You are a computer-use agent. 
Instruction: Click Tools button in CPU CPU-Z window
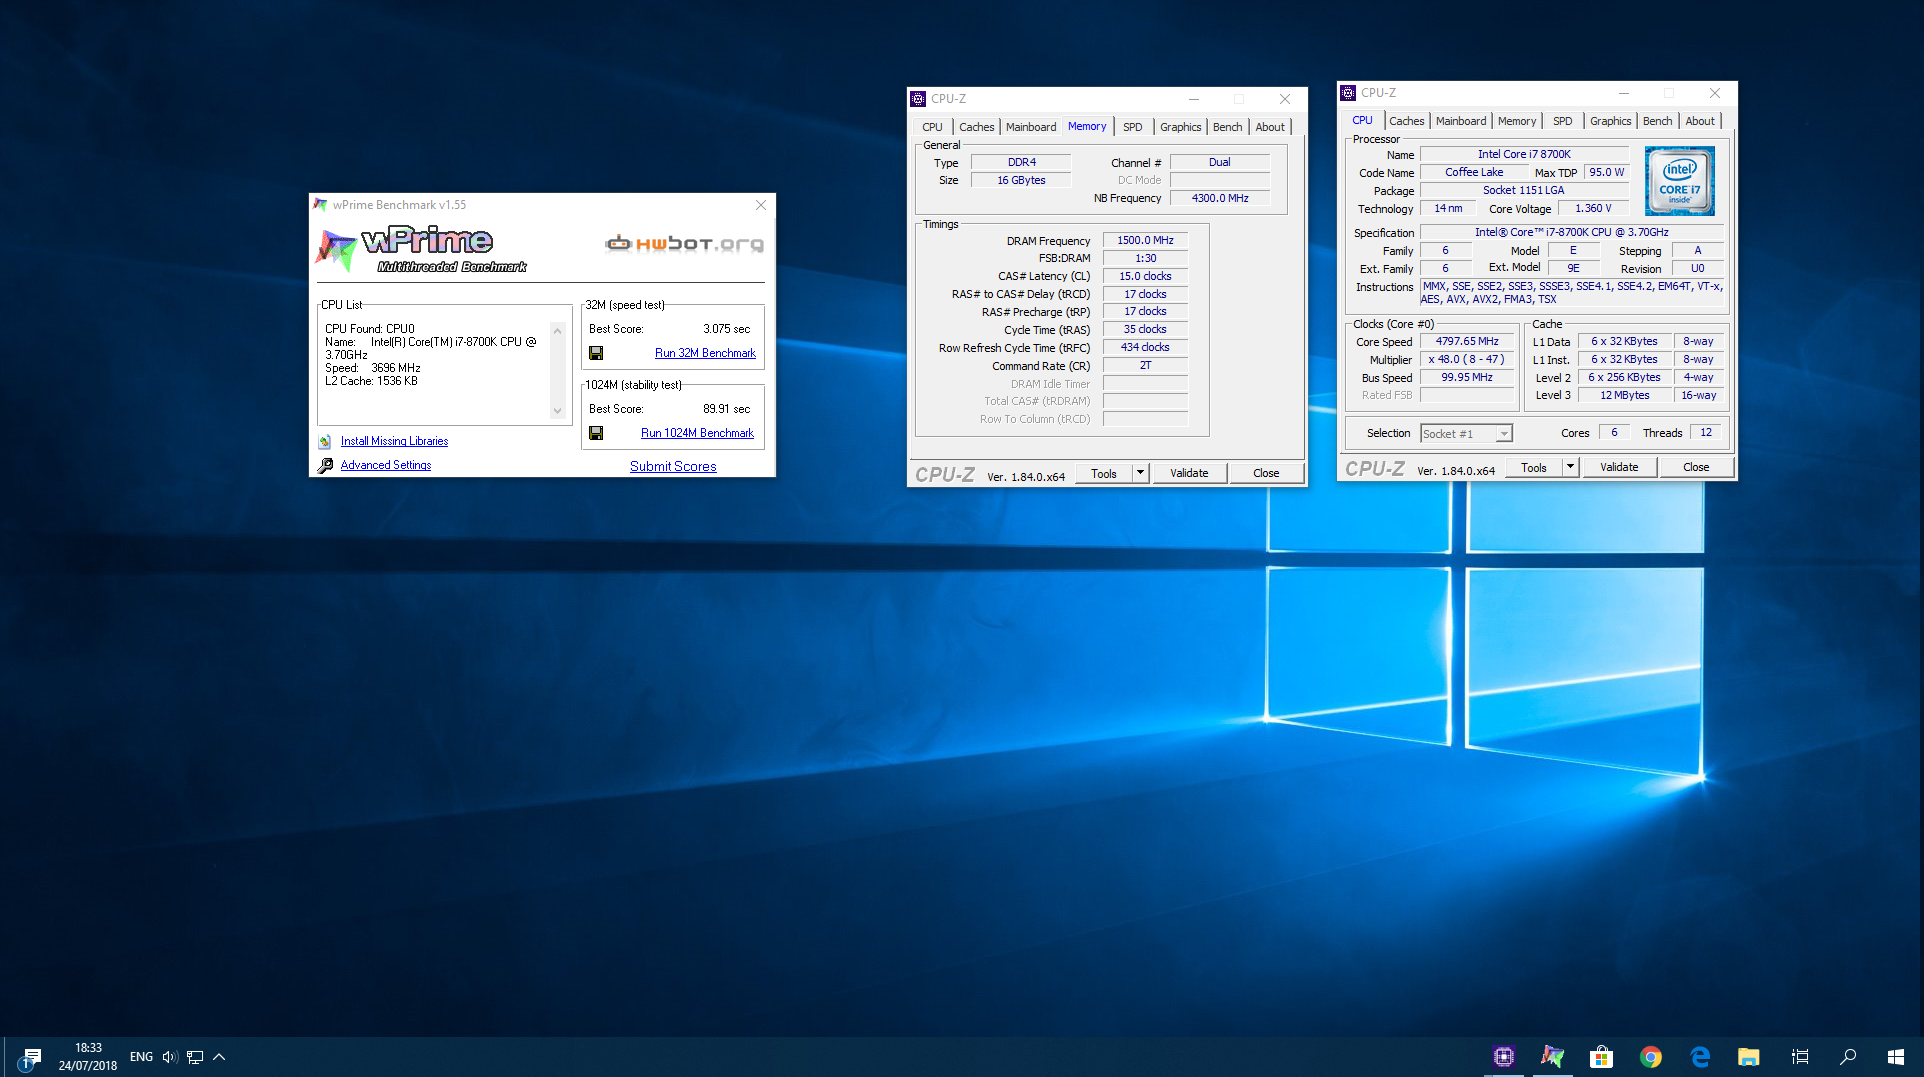[x=1534, y=467]
